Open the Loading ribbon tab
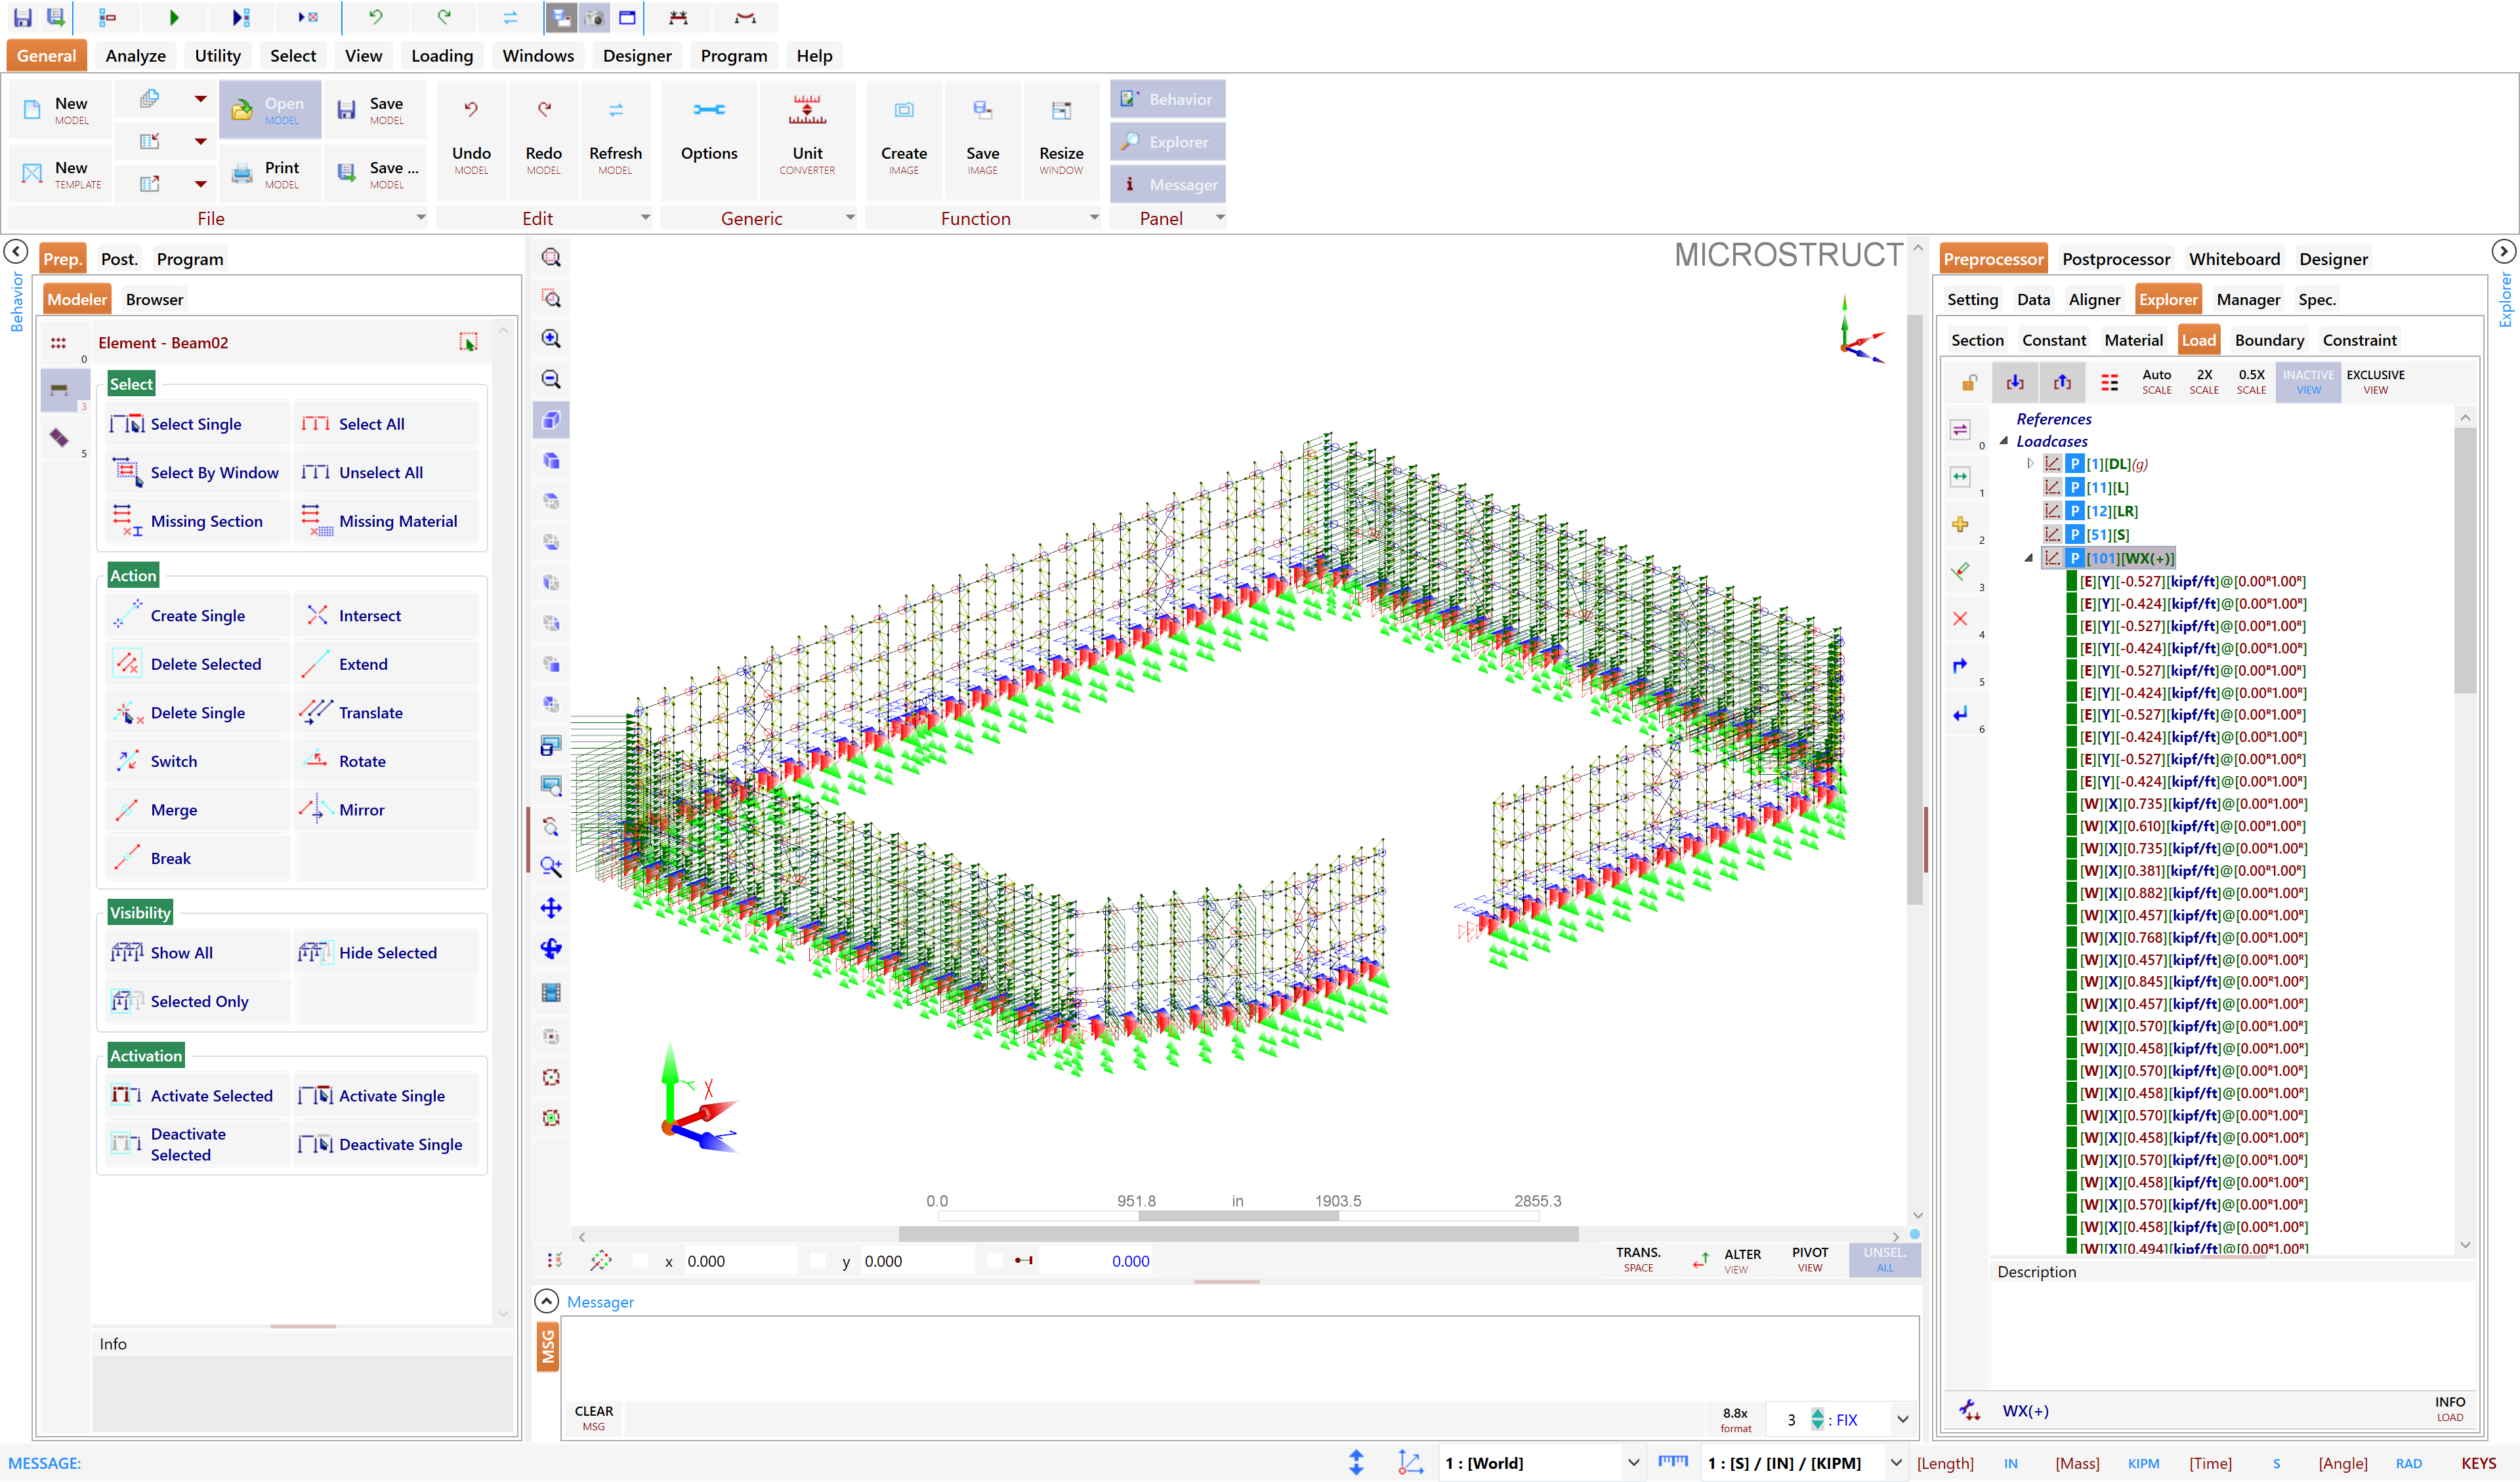This screenshot has height=1482, width=2520. [x=442, y=56]
